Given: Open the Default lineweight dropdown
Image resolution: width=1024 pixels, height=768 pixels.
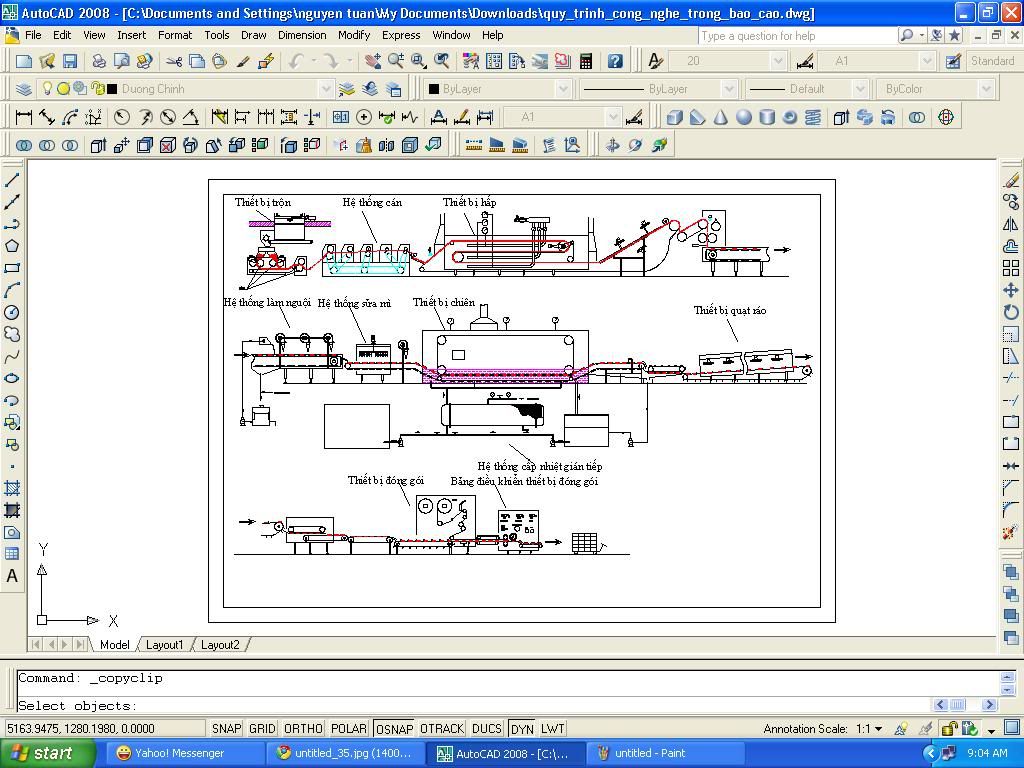Looking at the screenshot, I should [x=860, y=89].
